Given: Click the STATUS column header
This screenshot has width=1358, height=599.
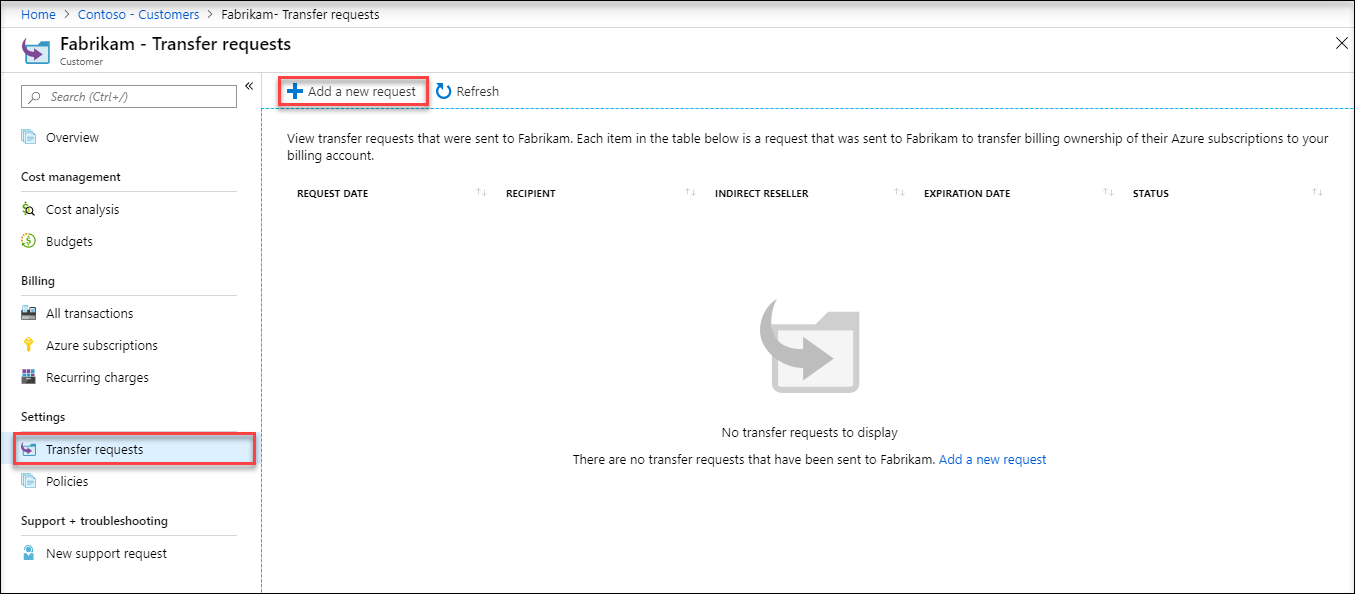Looking at the screenshot, I should coord(1151,193).
